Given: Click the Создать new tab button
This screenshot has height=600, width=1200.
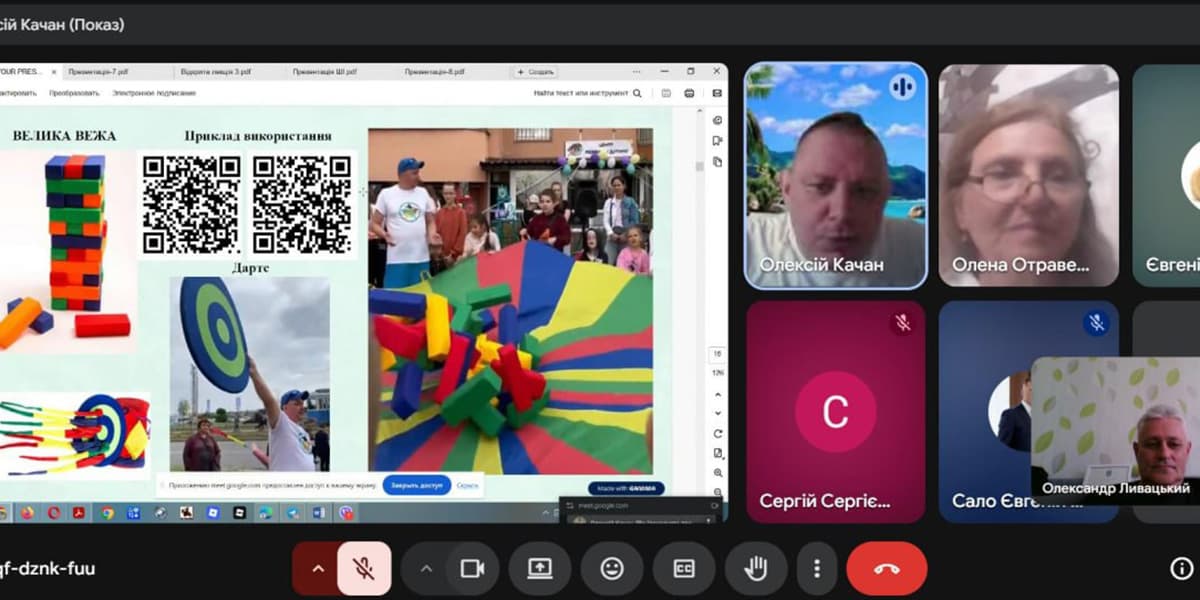Looking at the screenshot, I should [535, 72].
